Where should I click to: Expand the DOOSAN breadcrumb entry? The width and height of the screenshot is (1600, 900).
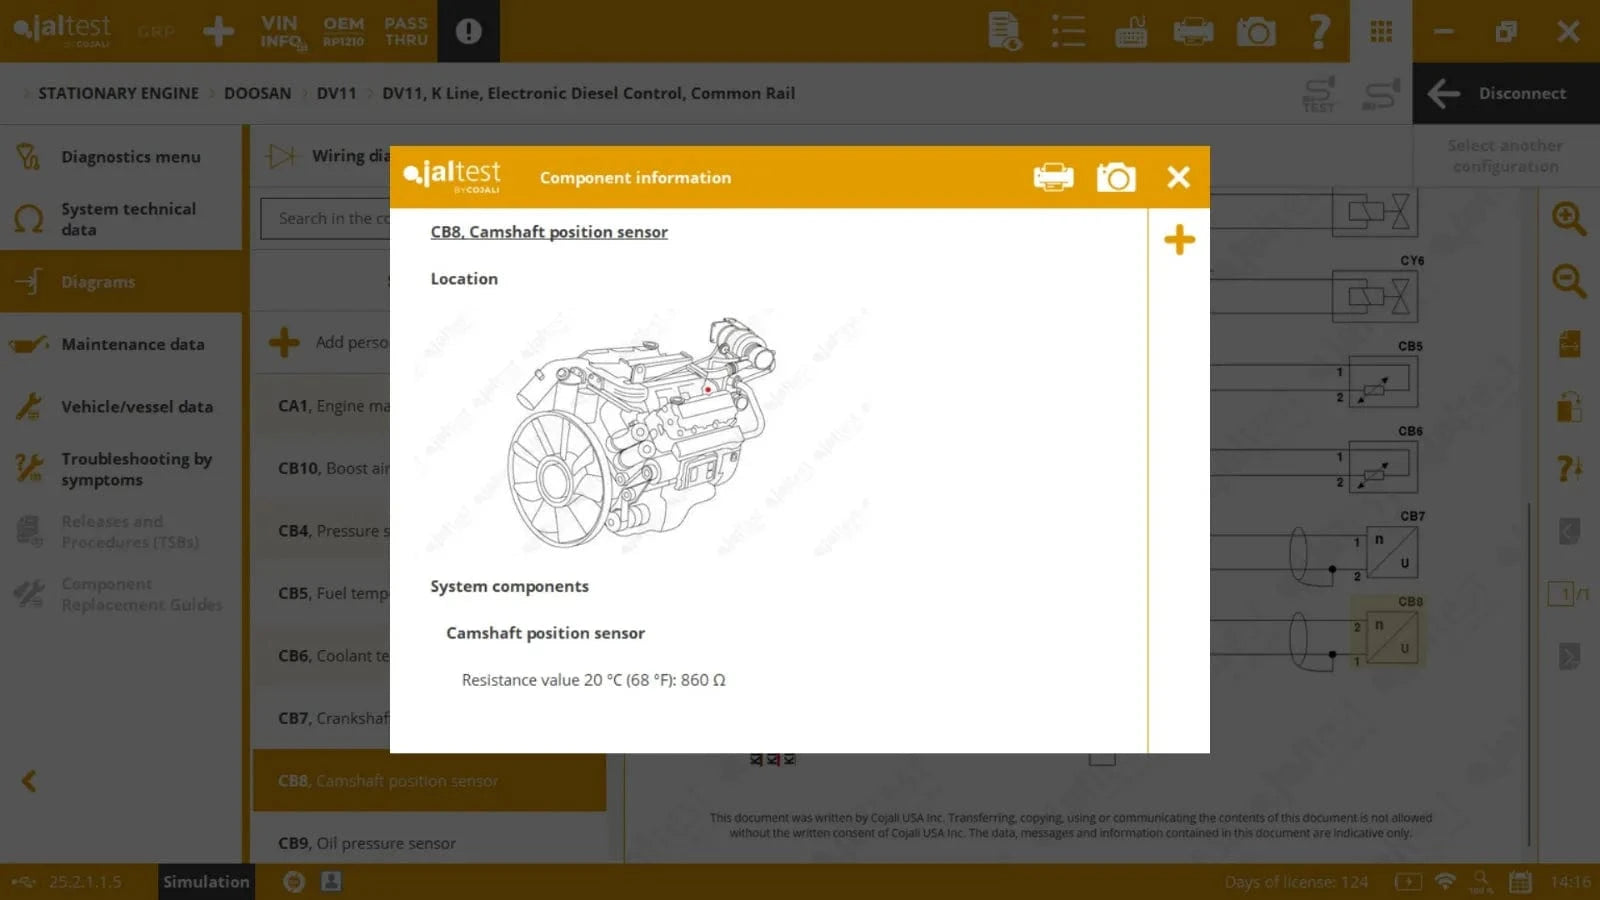258,93
